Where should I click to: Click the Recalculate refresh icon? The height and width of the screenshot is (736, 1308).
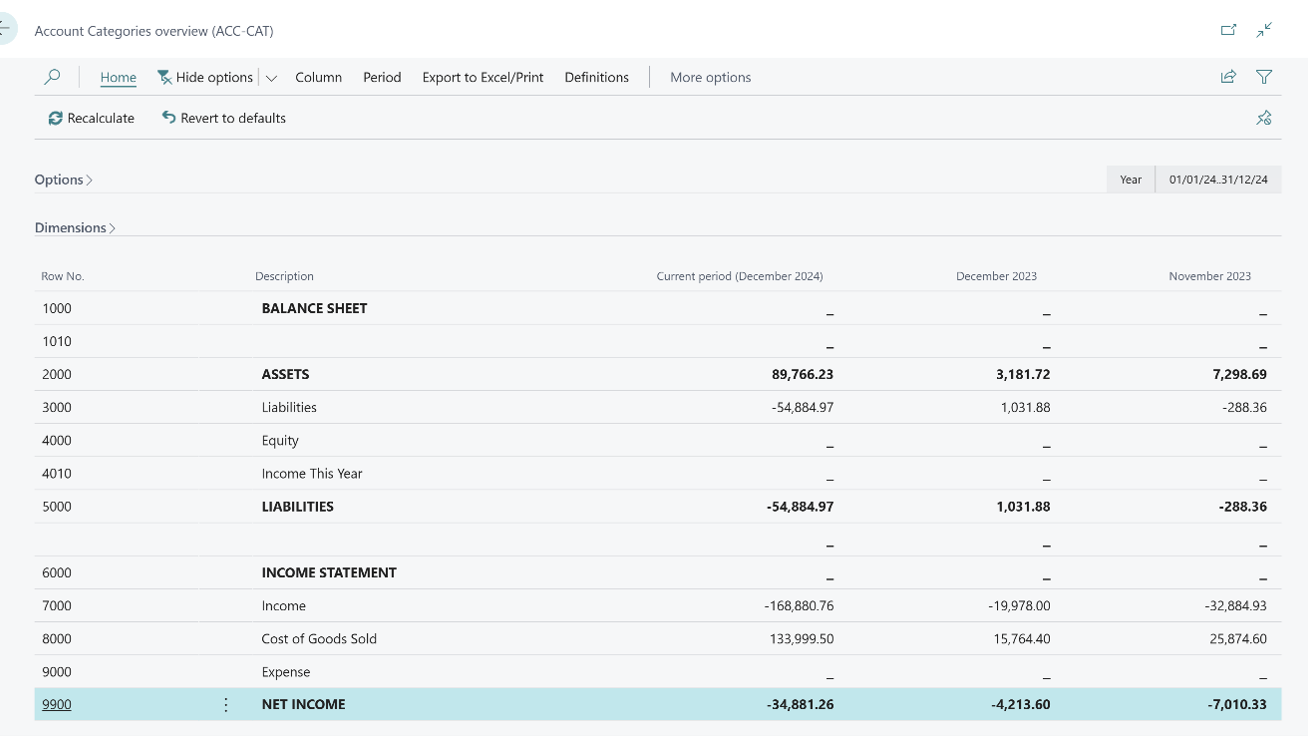click(55, 118)
